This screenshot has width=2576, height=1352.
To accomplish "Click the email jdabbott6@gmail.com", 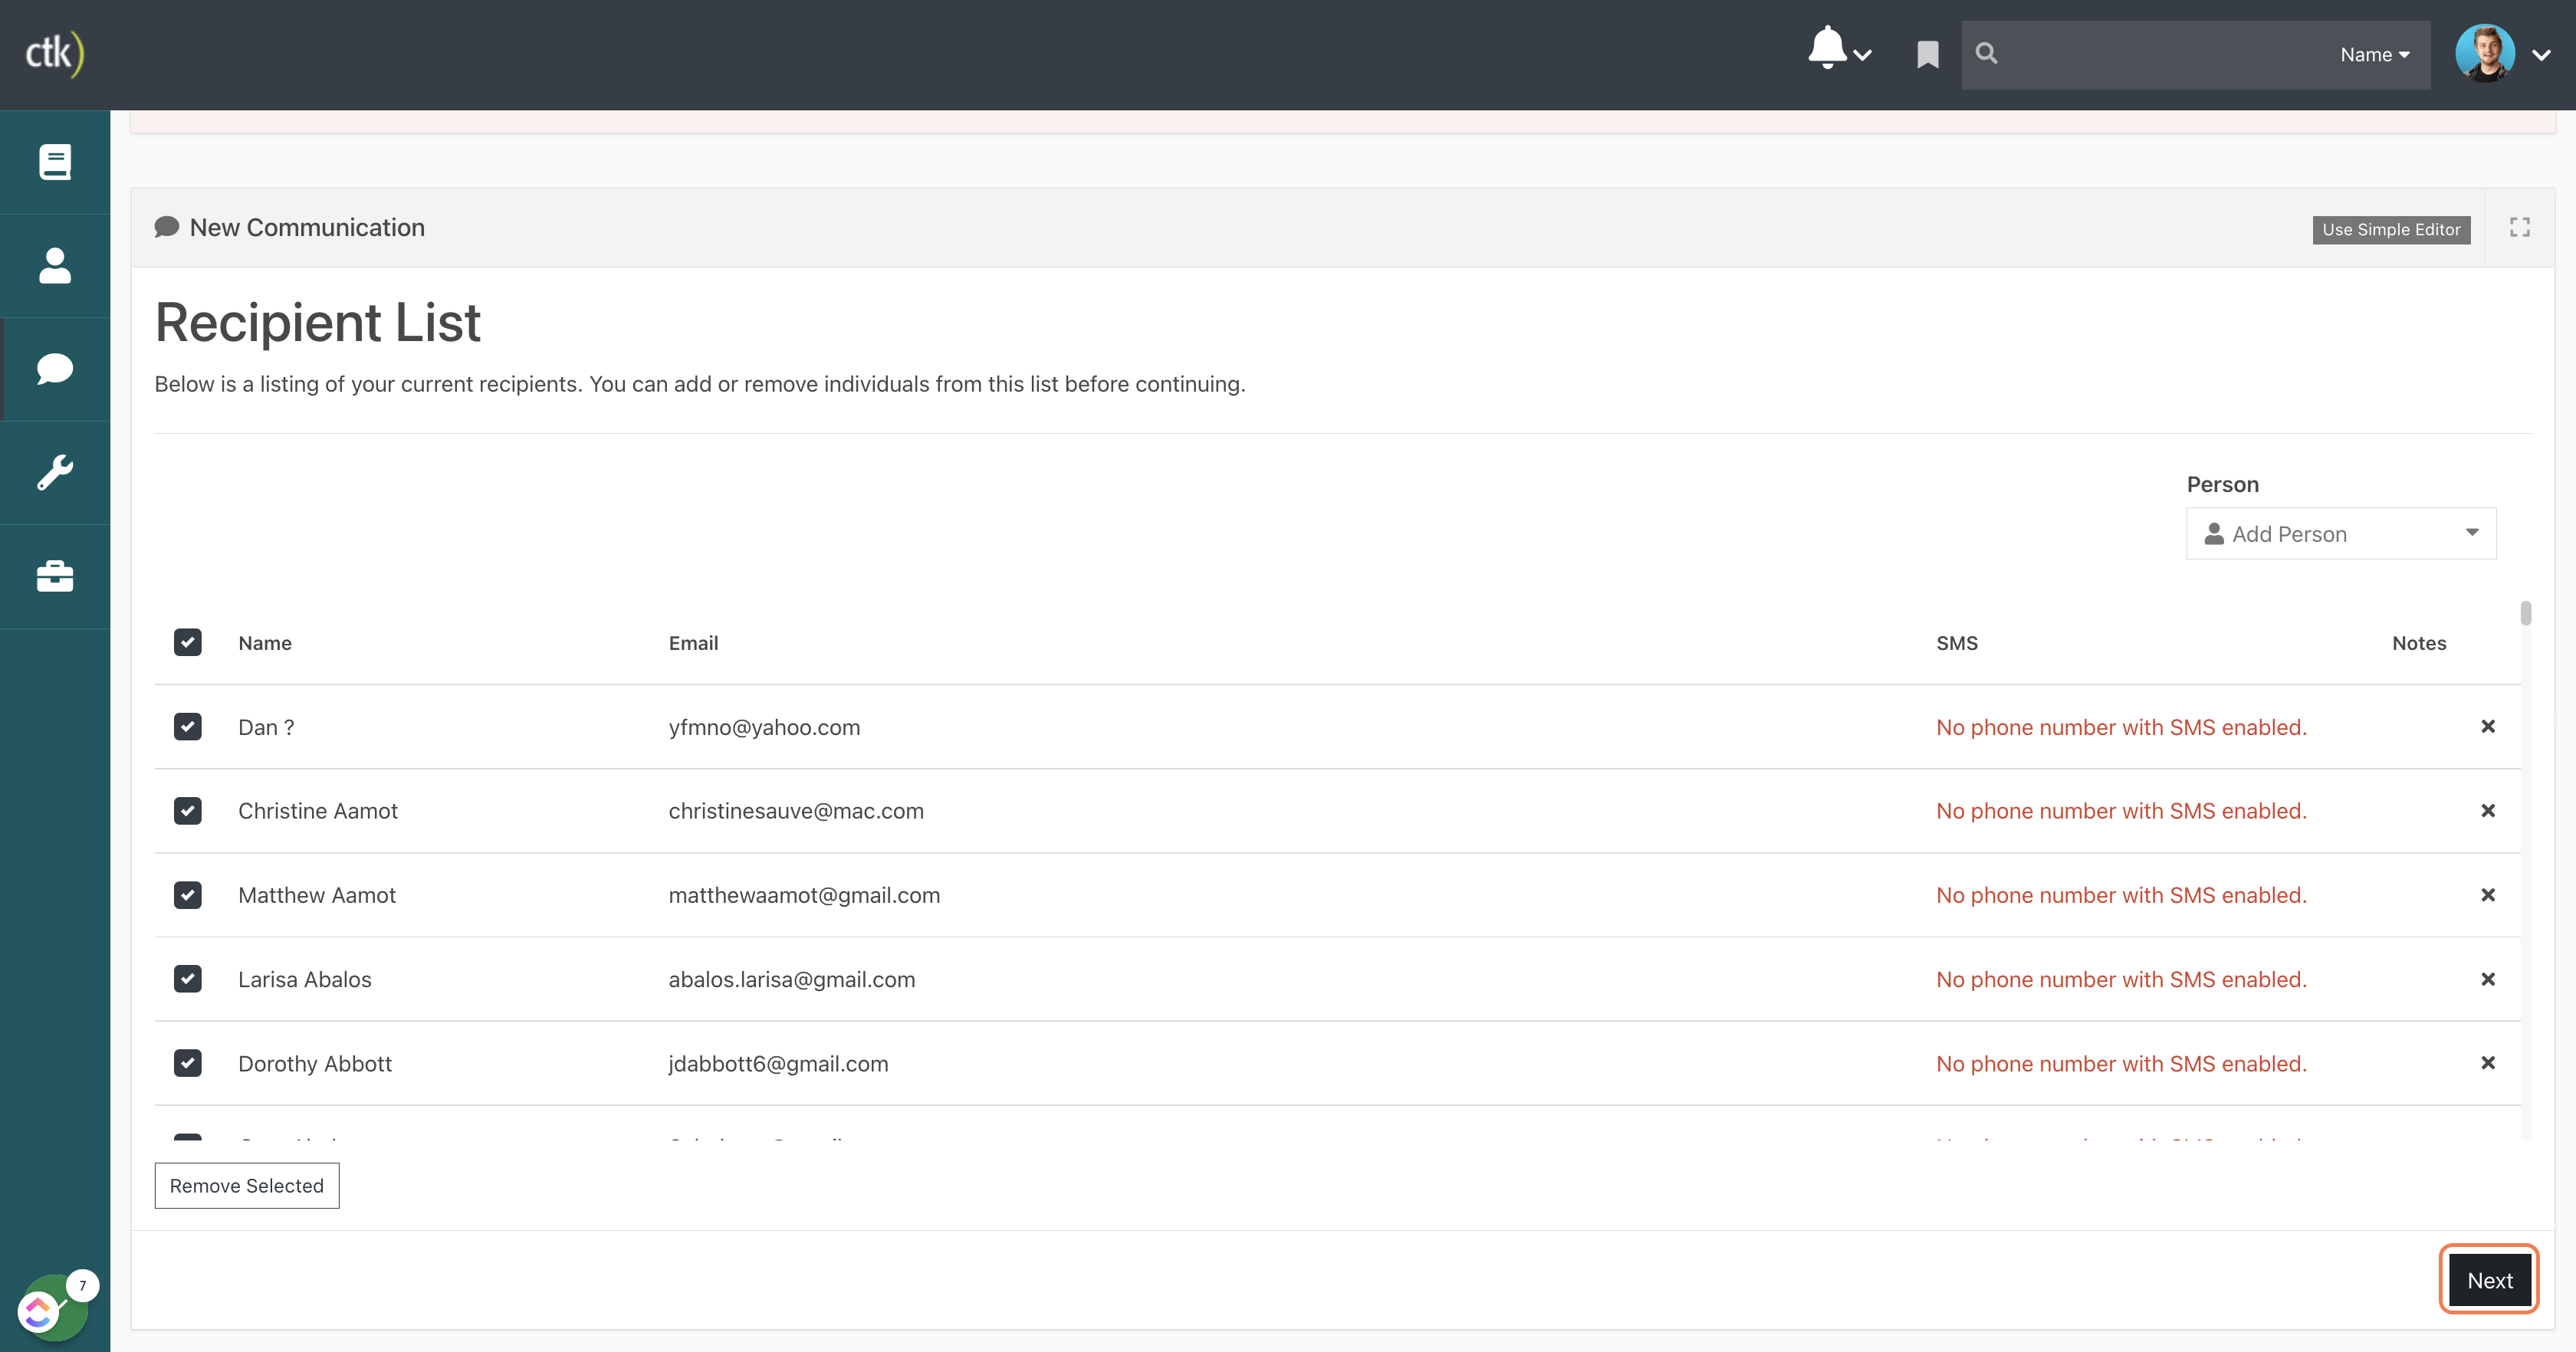I will point(778,1063).
